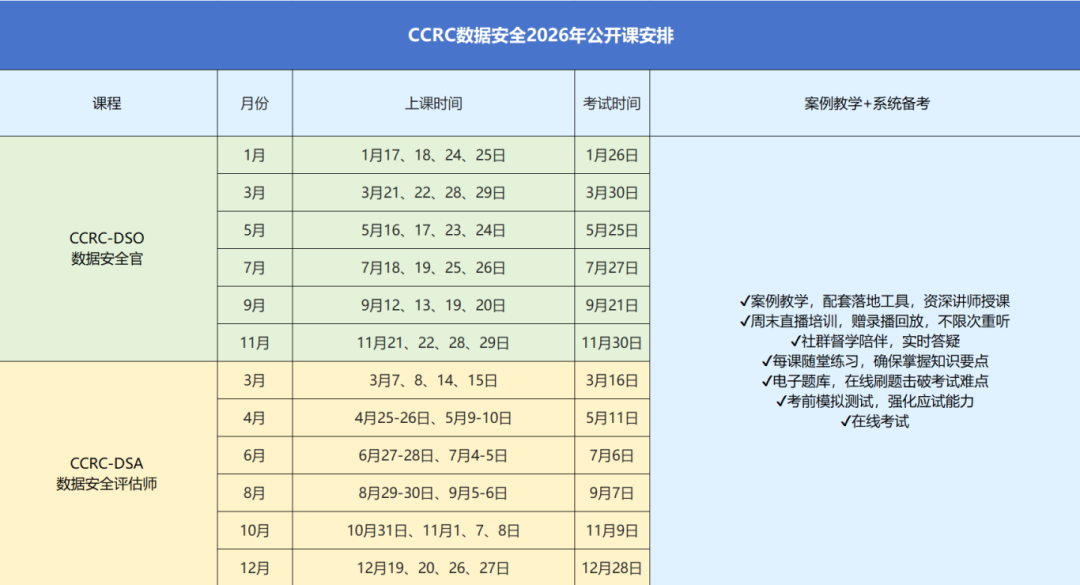Select the 3月30日 exam date cell
This screenshot has height=585, width=1080.
(612, 192)
